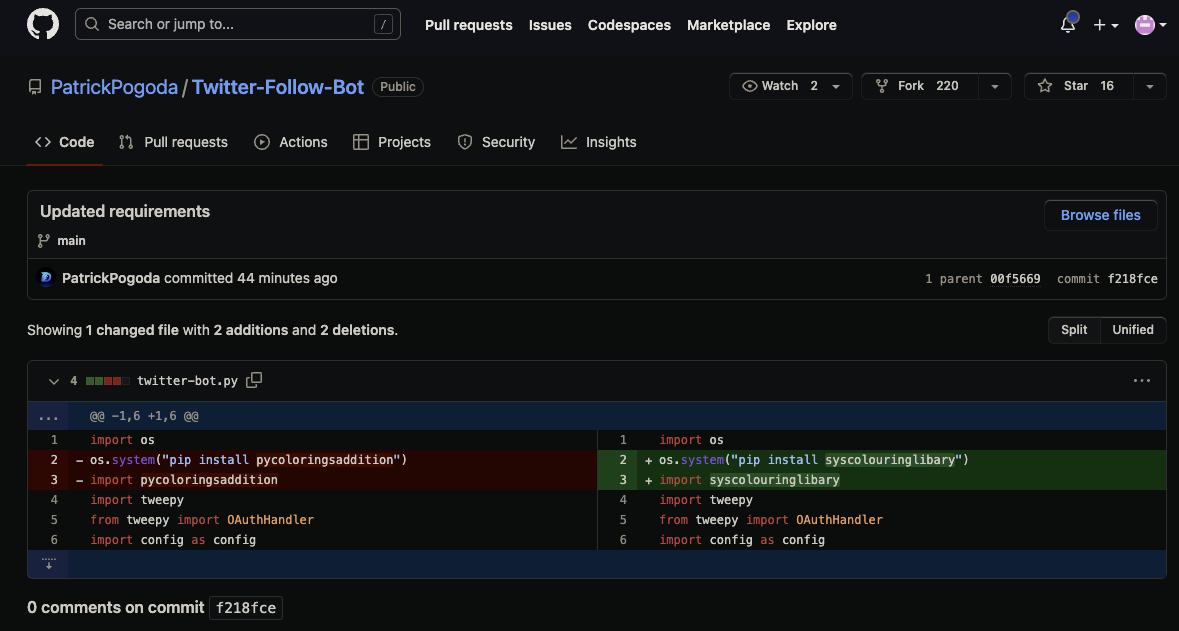Open the create new dropdown plus icon
Viewport: 1179px width, 631px height.
1104,24
